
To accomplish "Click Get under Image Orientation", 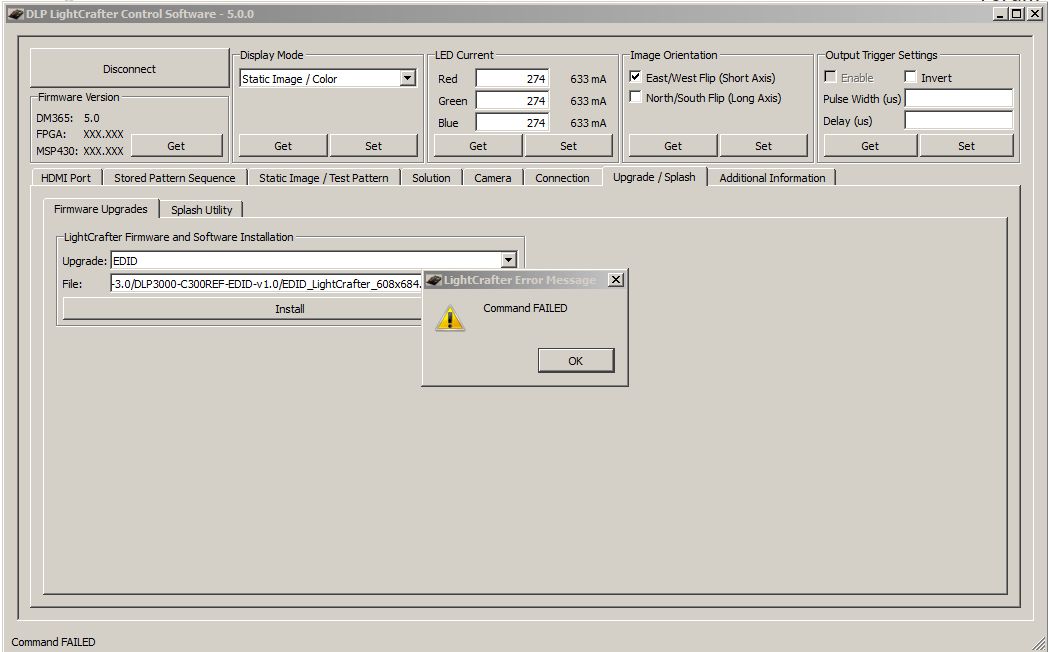I will (x=673, y=146).
